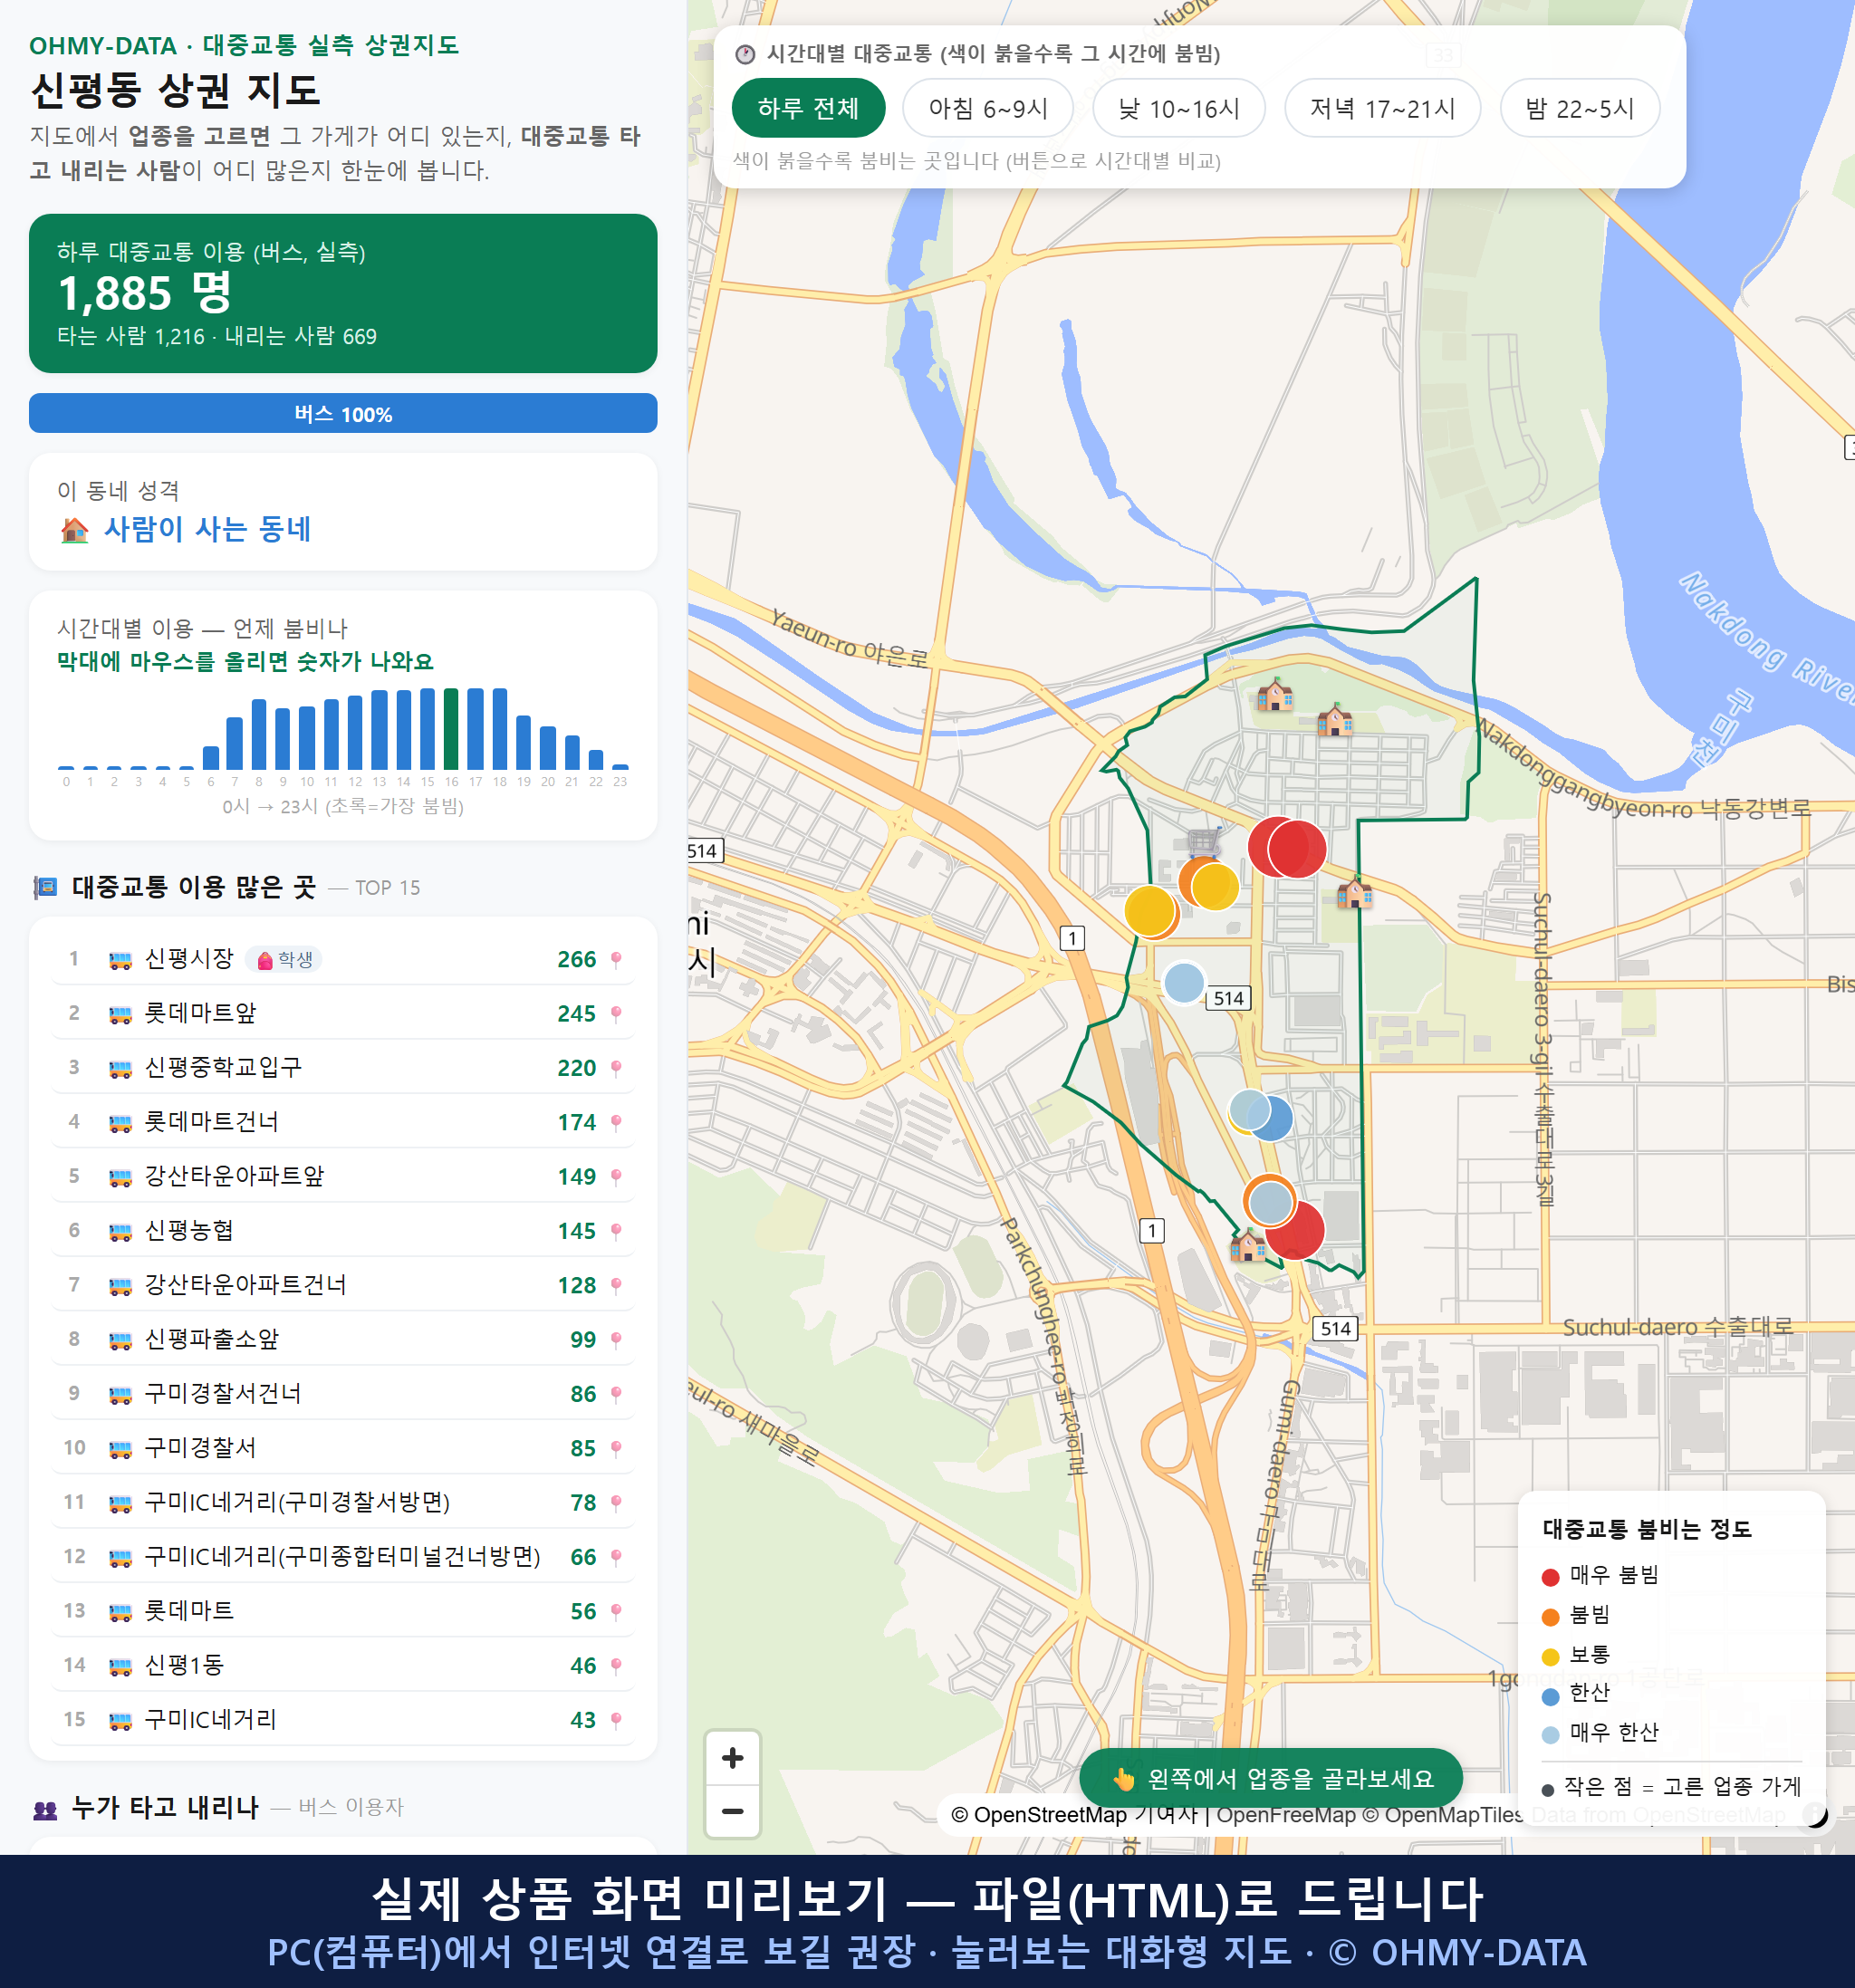
Task: Click the count 43 in the last list row
Action: (583, 1721)
